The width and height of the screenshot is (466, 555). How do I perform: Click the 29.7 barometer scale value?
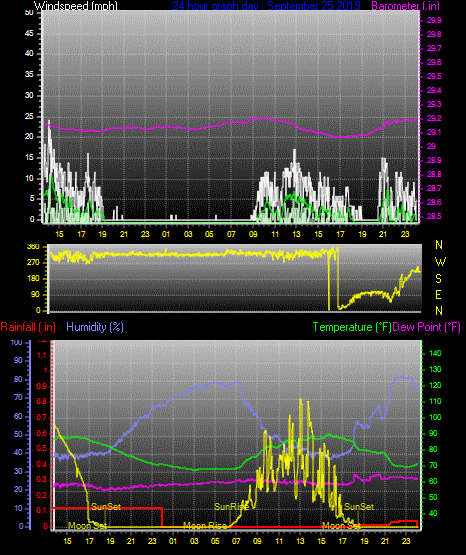(434, 48)
